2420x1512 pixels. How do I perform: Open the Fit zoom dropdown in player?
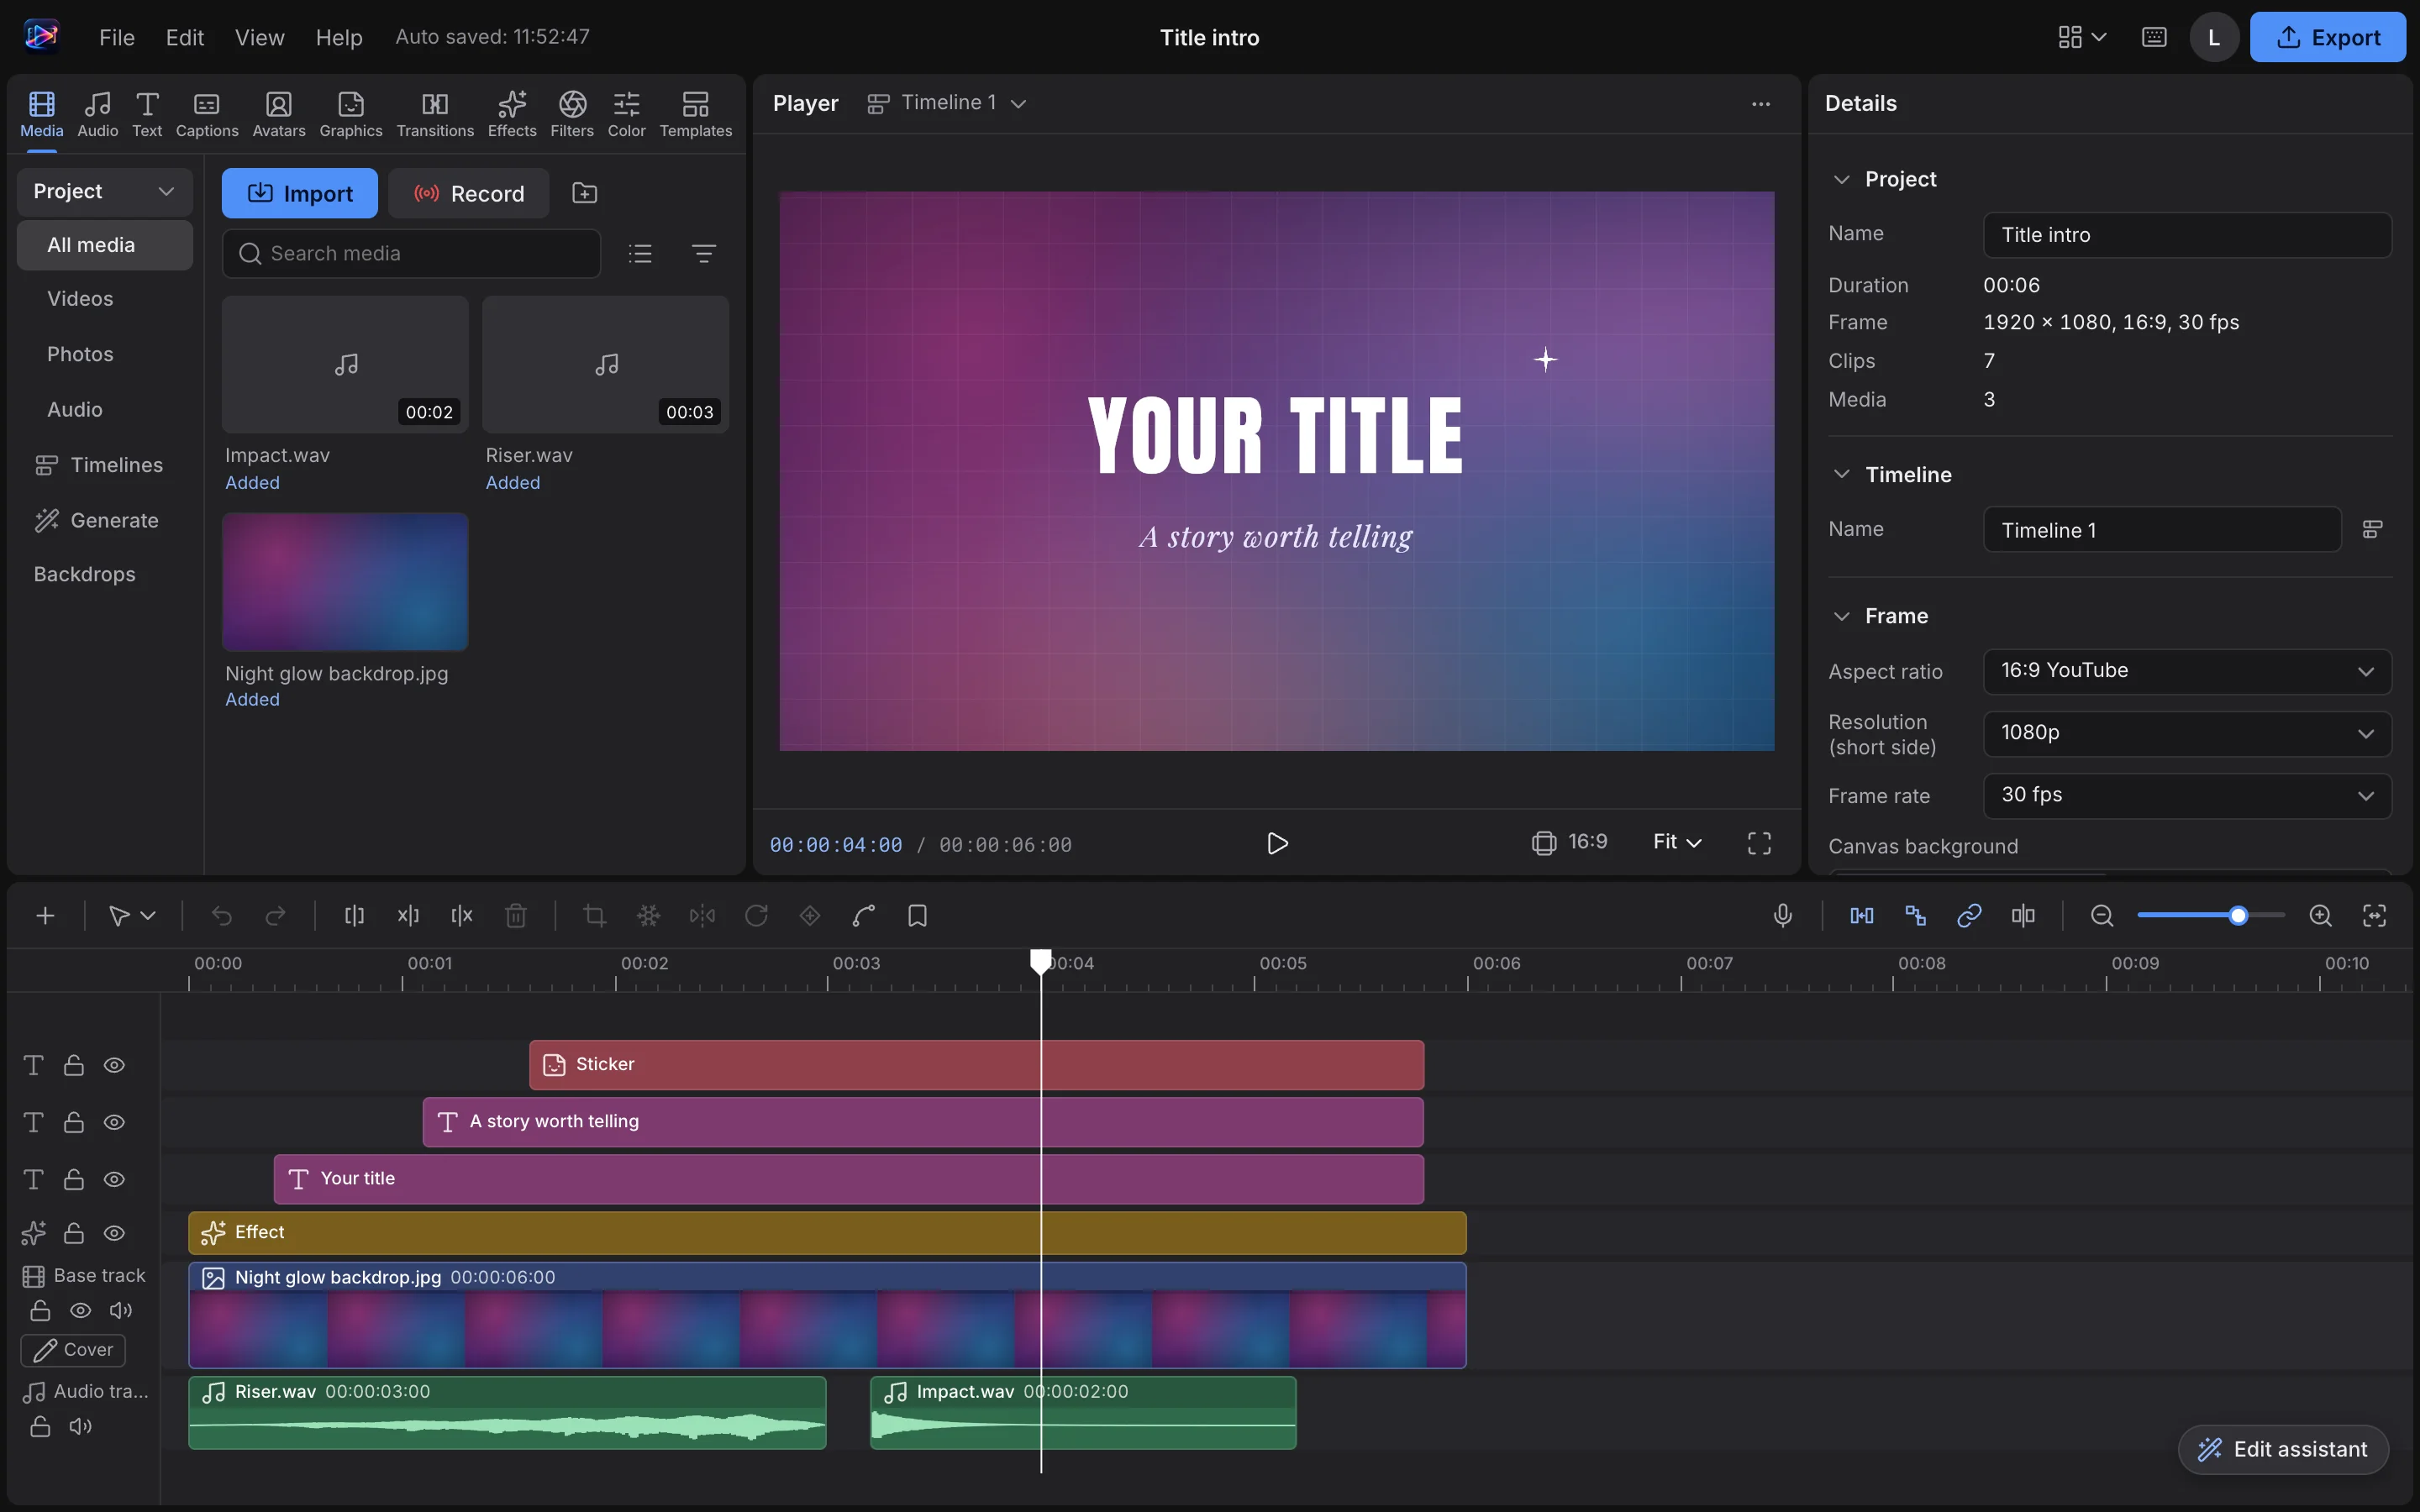point(1677,842)
